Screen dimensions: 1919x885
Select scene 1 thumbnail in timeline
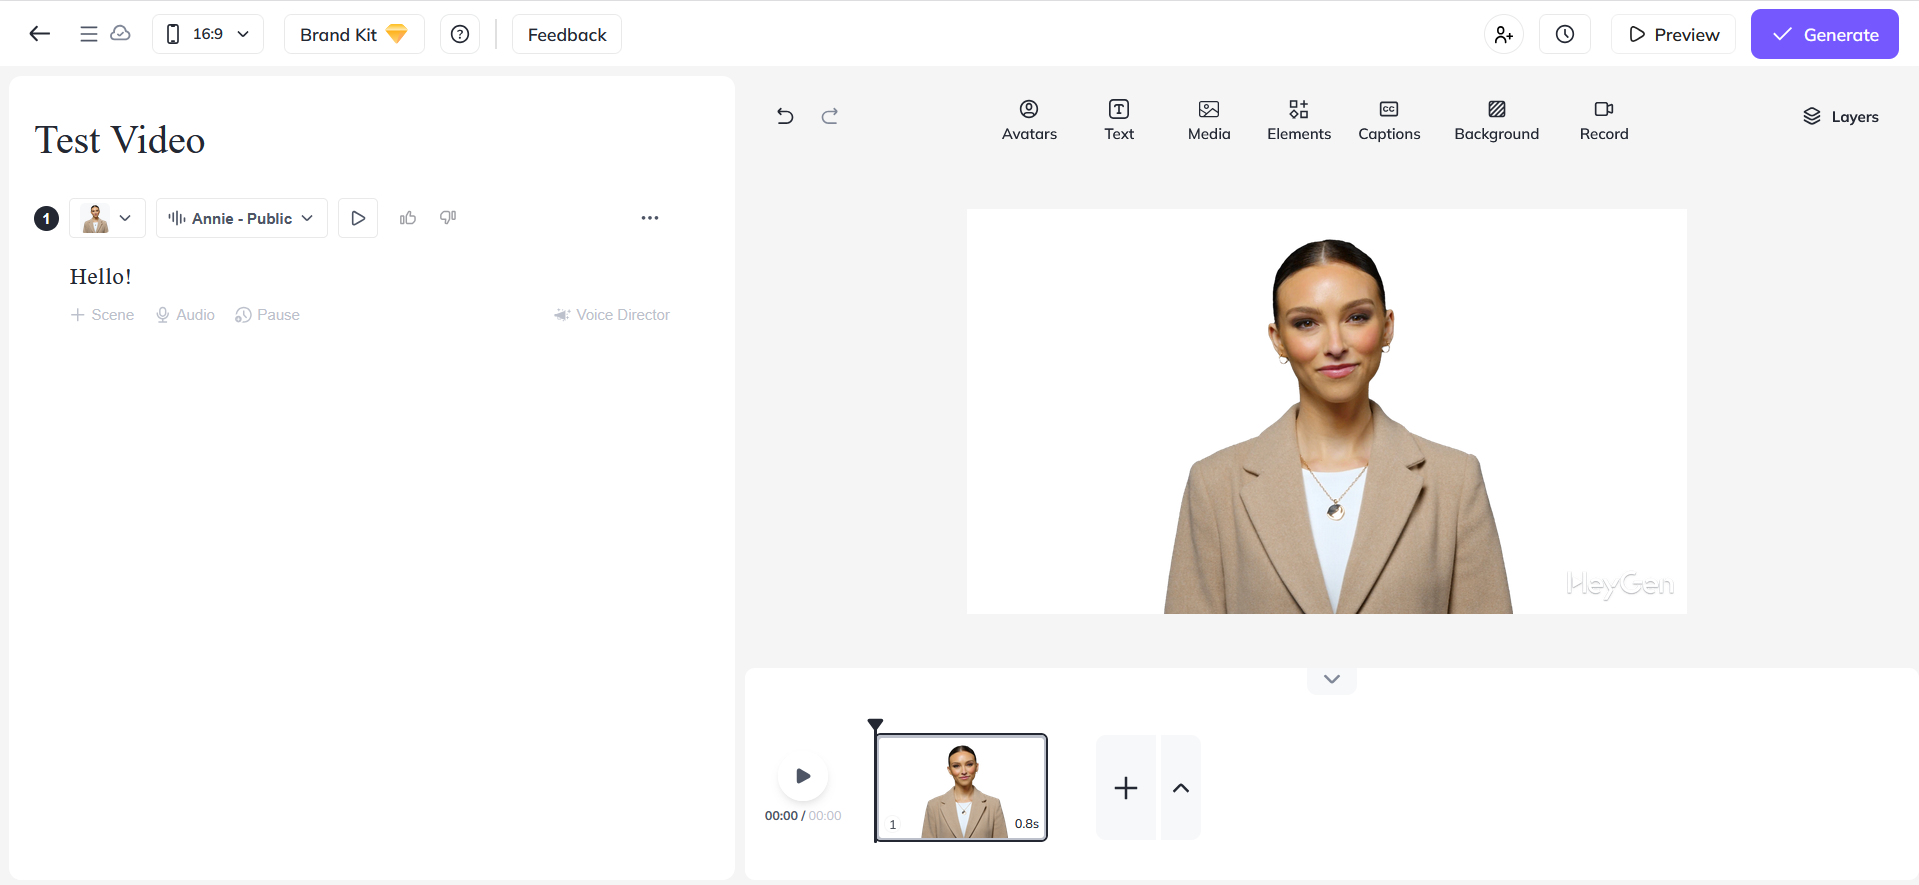tap(962, 788)
